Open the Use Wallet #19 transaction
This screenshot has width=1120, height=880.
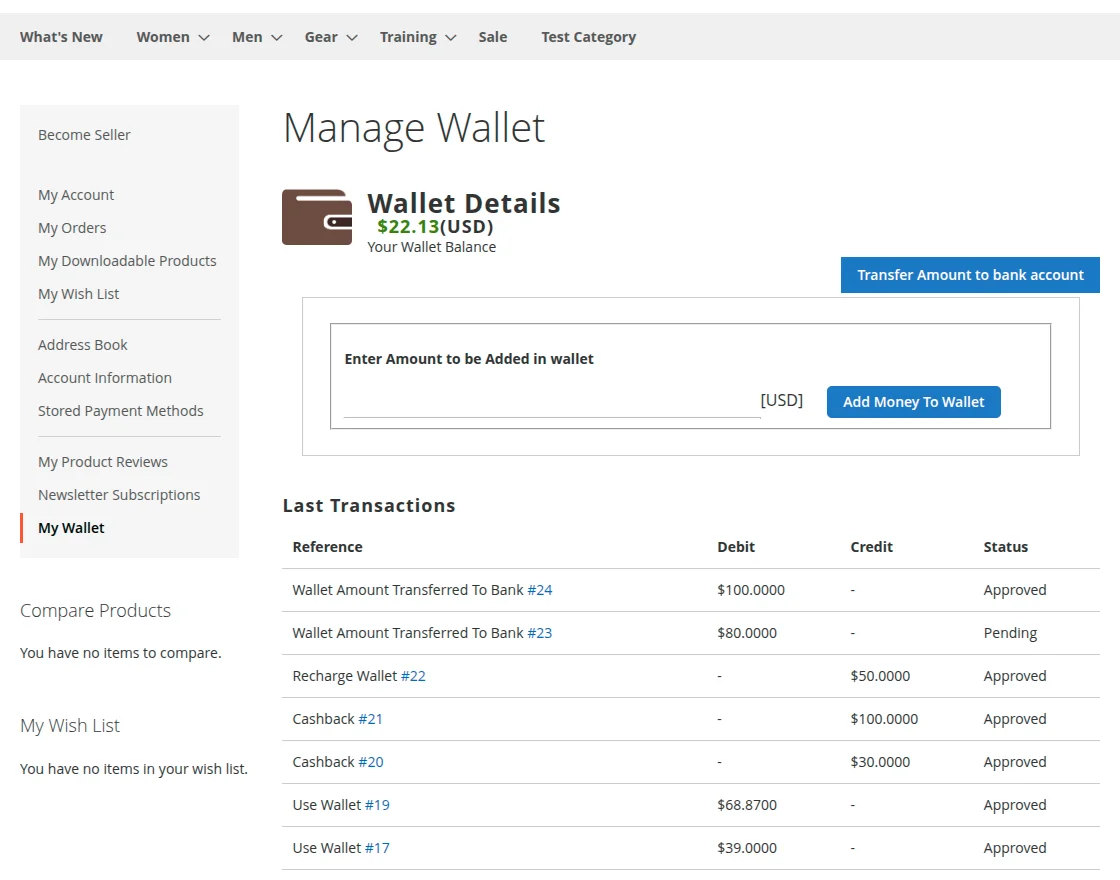(378, 804)
